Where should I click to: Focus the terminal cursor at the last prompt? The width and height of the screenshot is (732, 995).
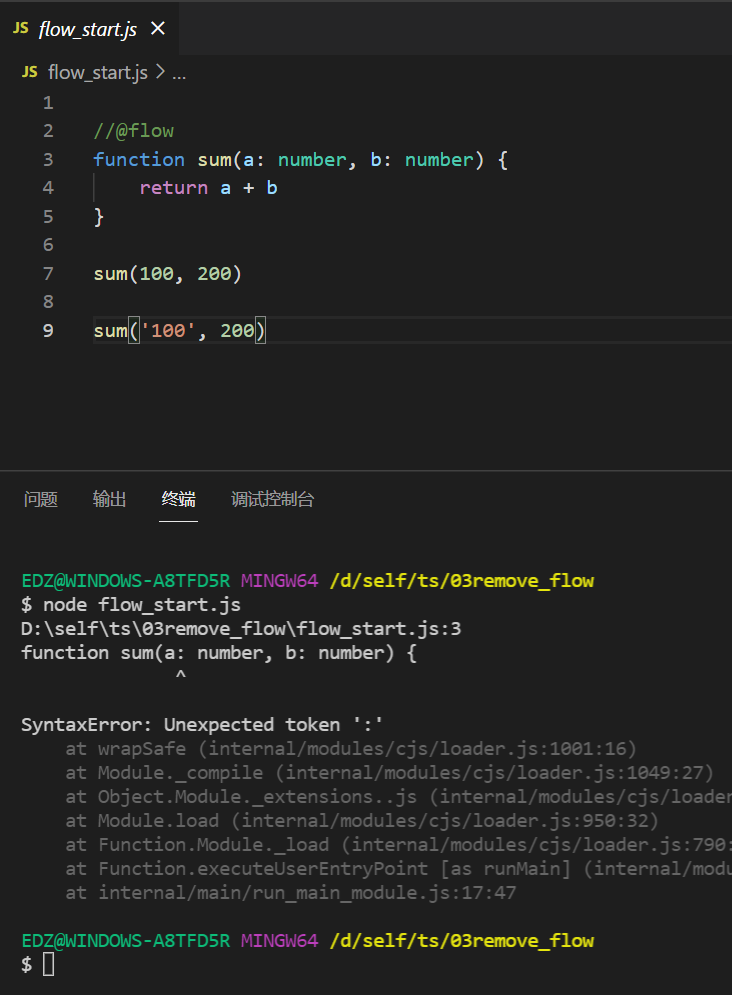49,965
